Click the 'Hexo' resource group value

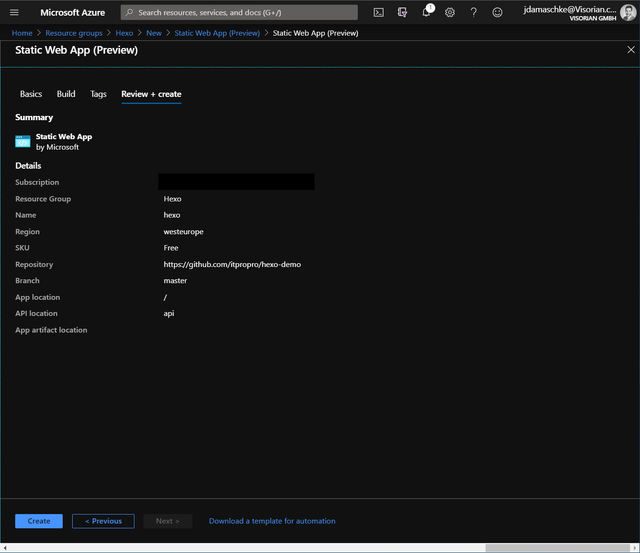(x=172, y=199)
